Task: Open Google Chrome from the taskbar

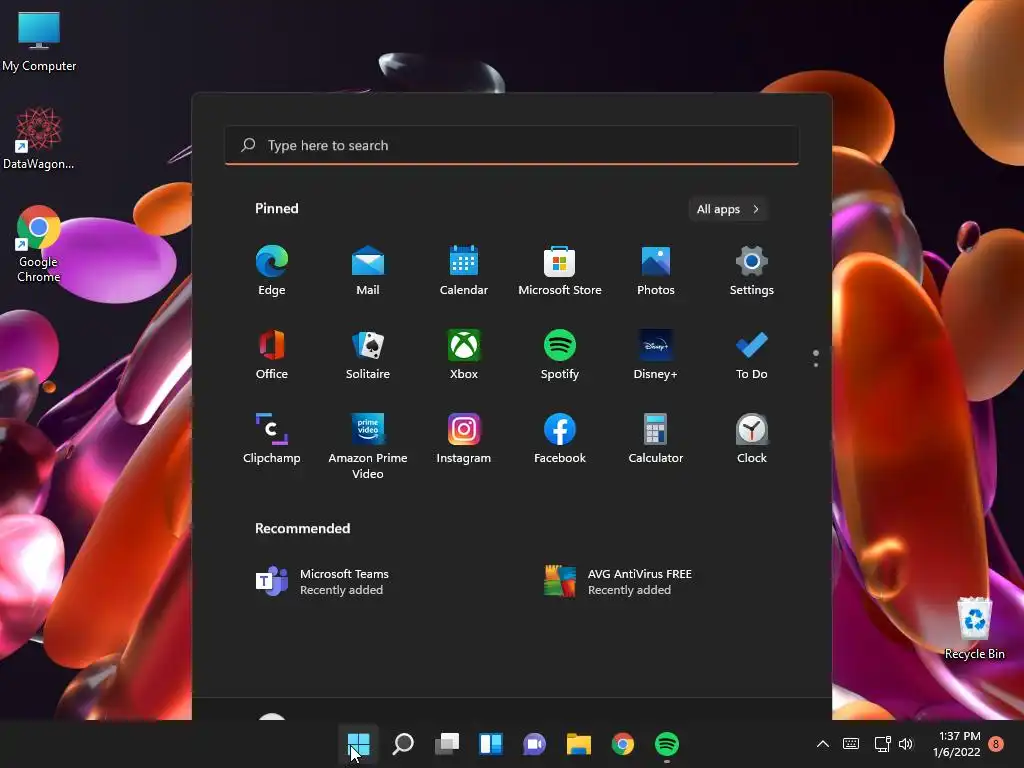Action: coord(622,744)
